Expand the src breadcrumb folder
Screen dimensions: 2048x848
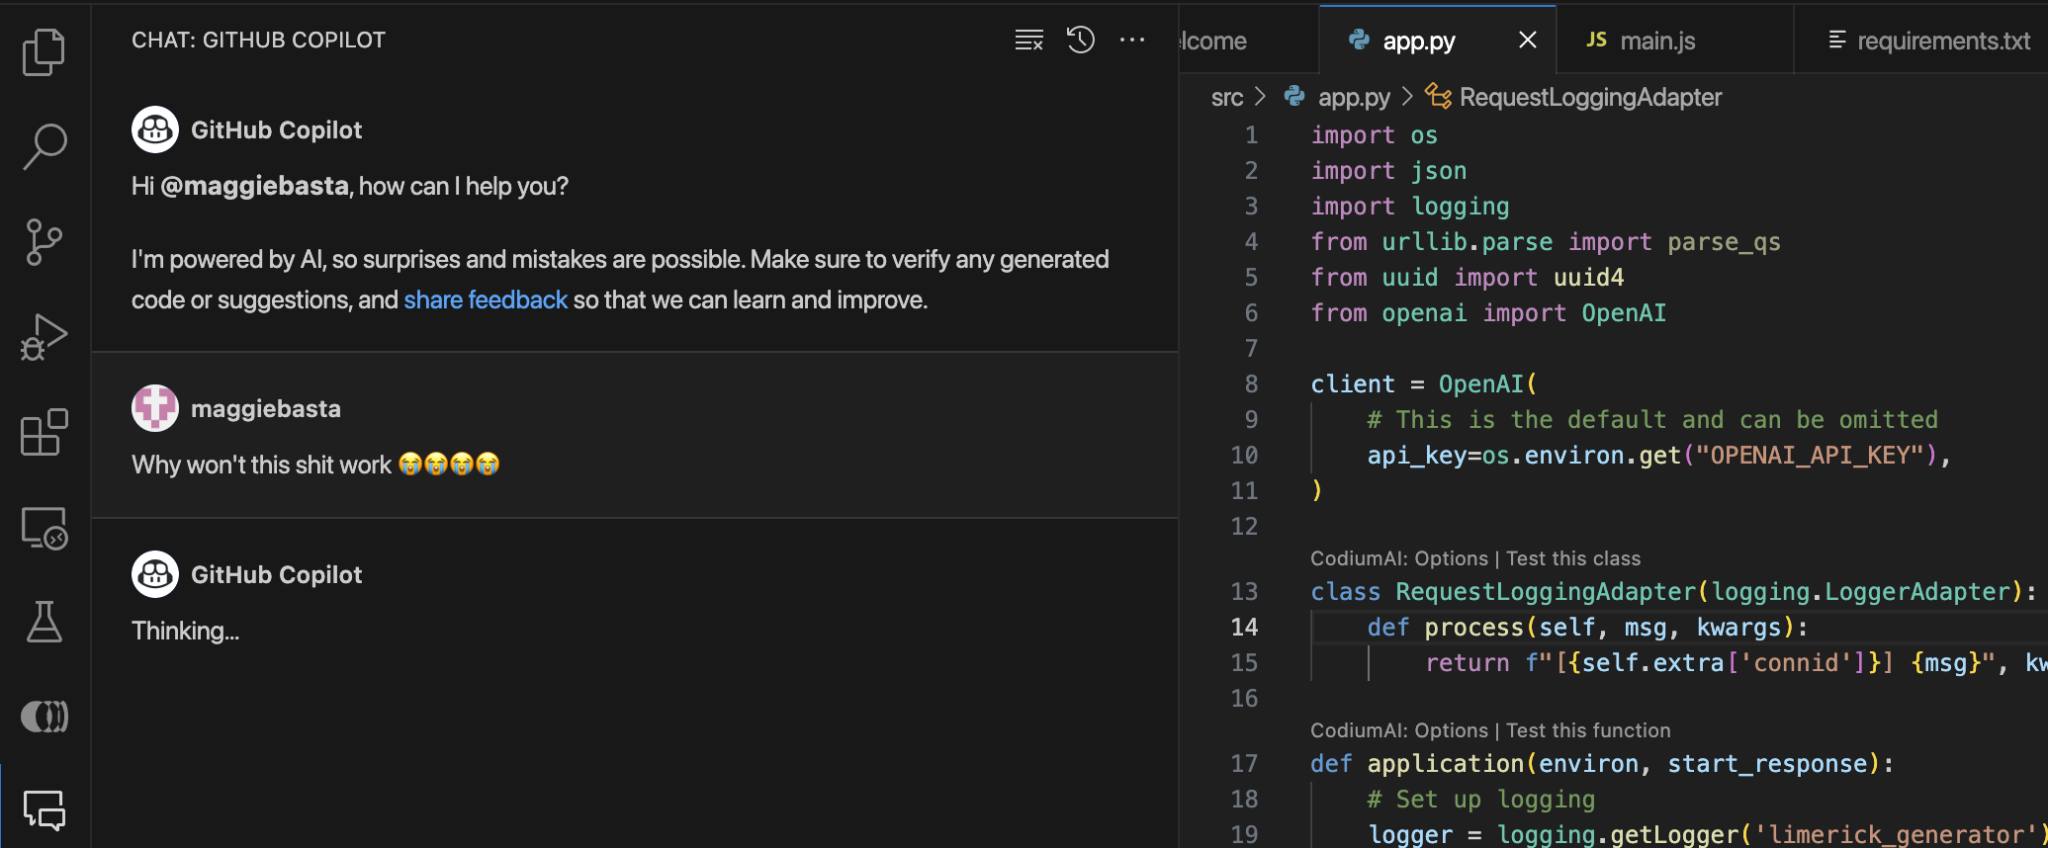coord(1227,97)
